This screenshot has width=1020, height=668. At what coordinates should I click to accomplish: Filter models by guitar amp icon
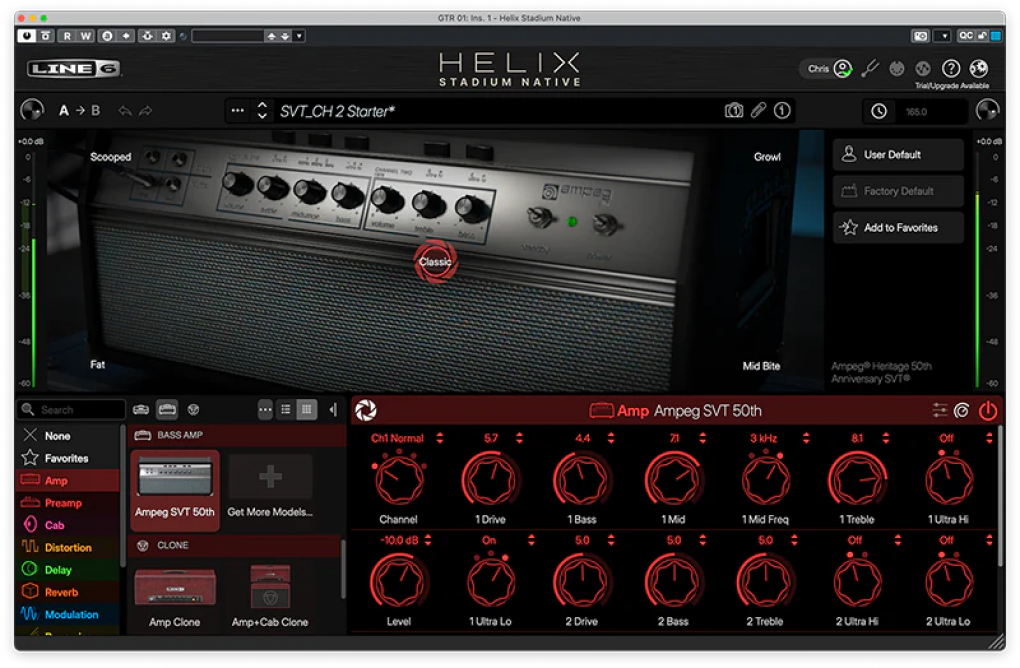click(141, 410)
